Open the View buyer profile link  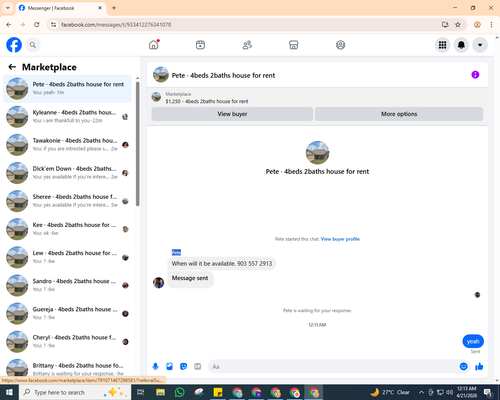pos(340,239)
